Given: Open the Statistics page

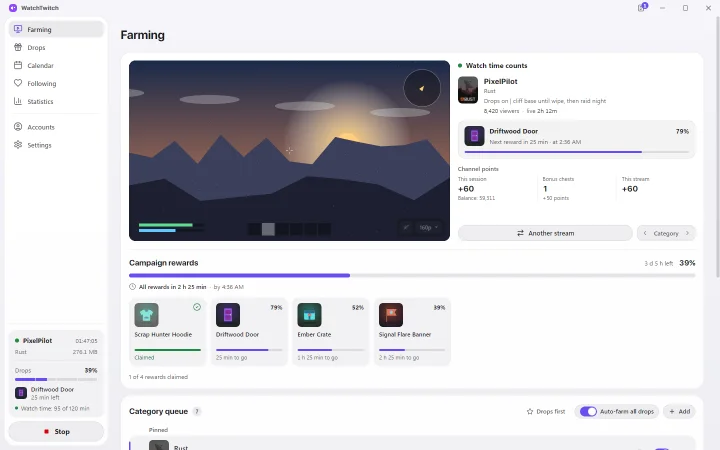Looking at the screenshot, I should pyautogui.click(x=56, y=101).
